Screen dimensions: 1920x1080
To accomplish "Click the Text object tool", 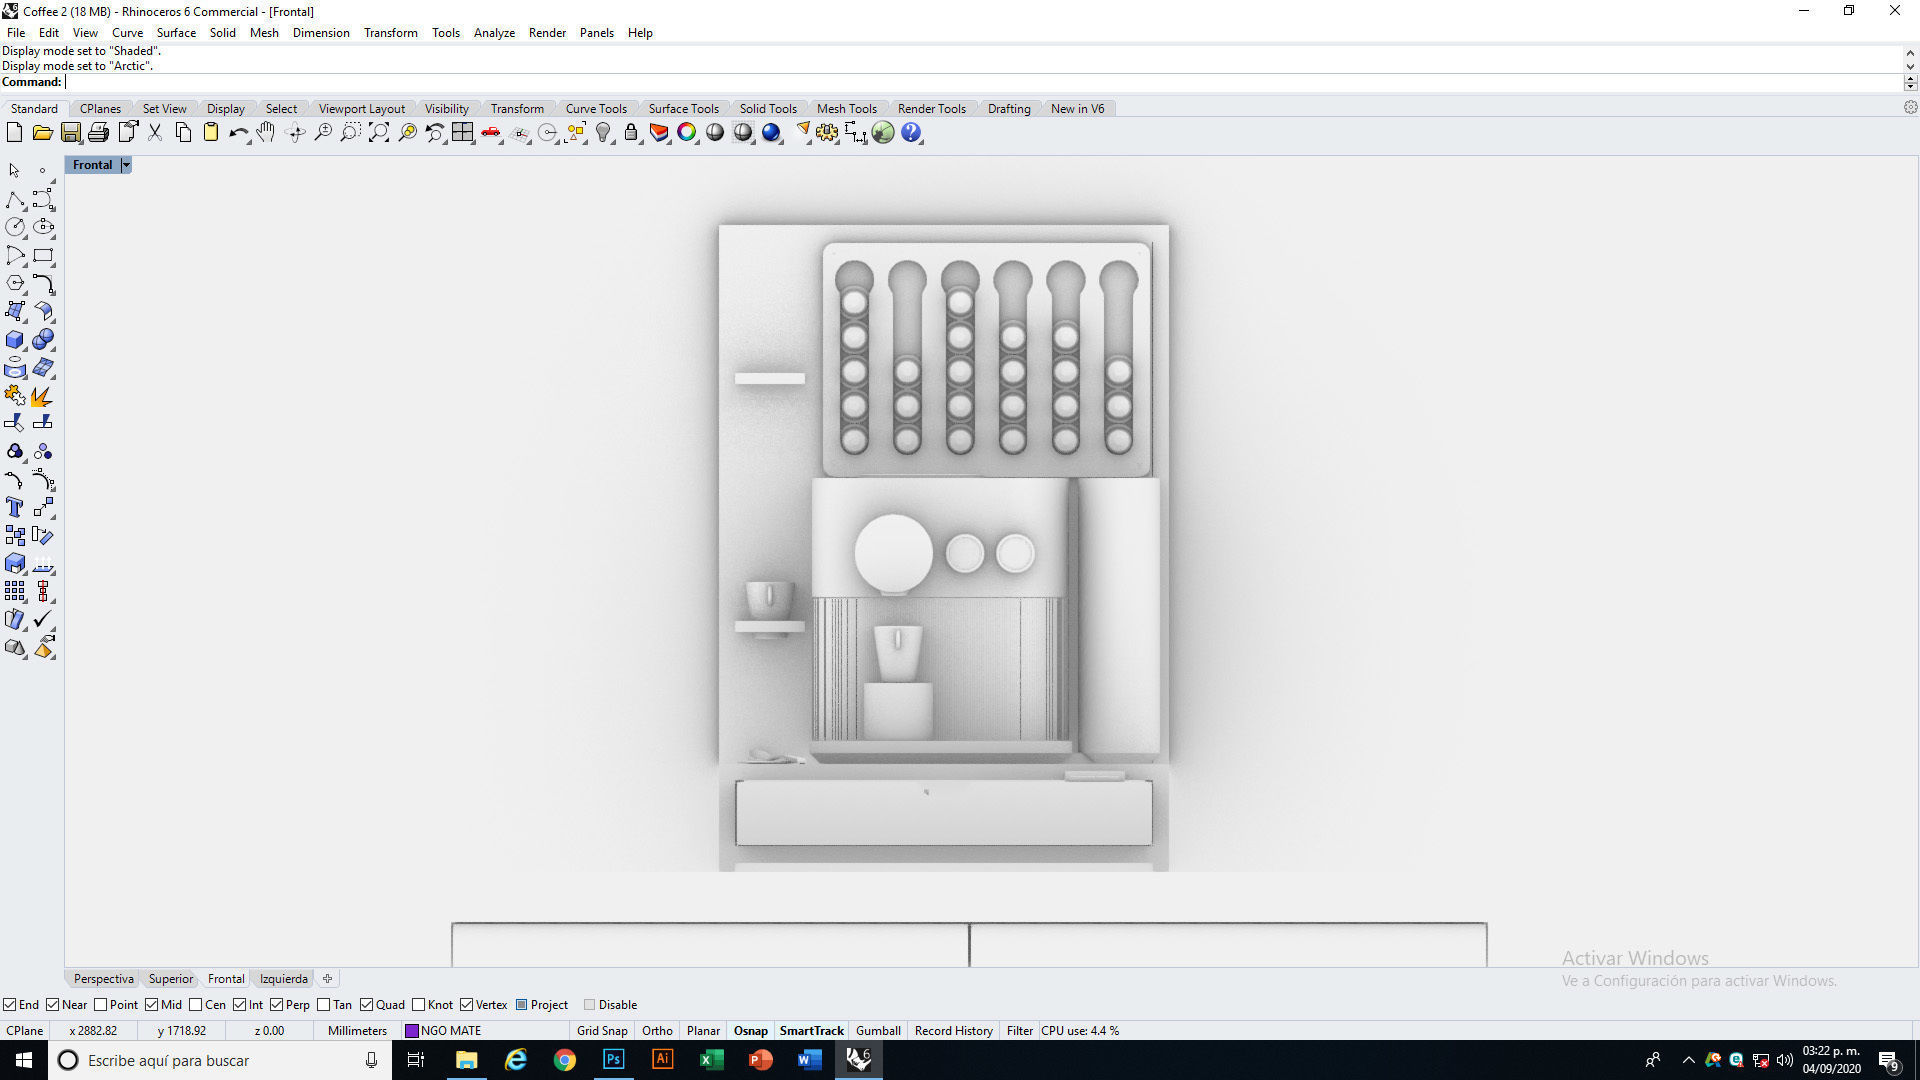I will tap(15, 508).
